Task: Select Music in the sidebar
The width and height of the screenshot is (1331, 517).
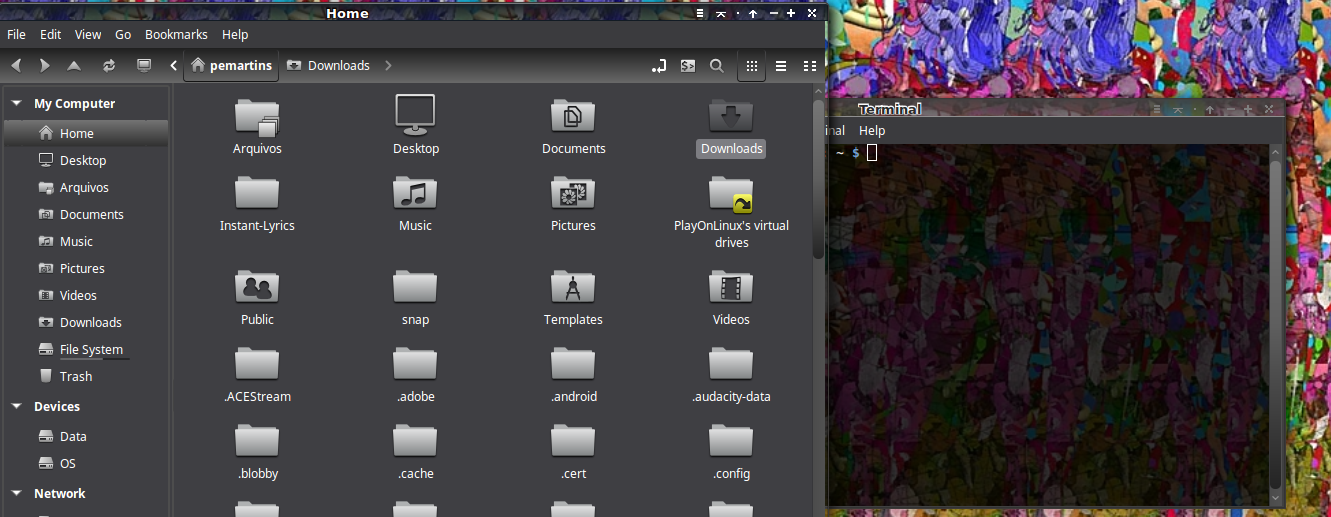Action: click(86, 241)
